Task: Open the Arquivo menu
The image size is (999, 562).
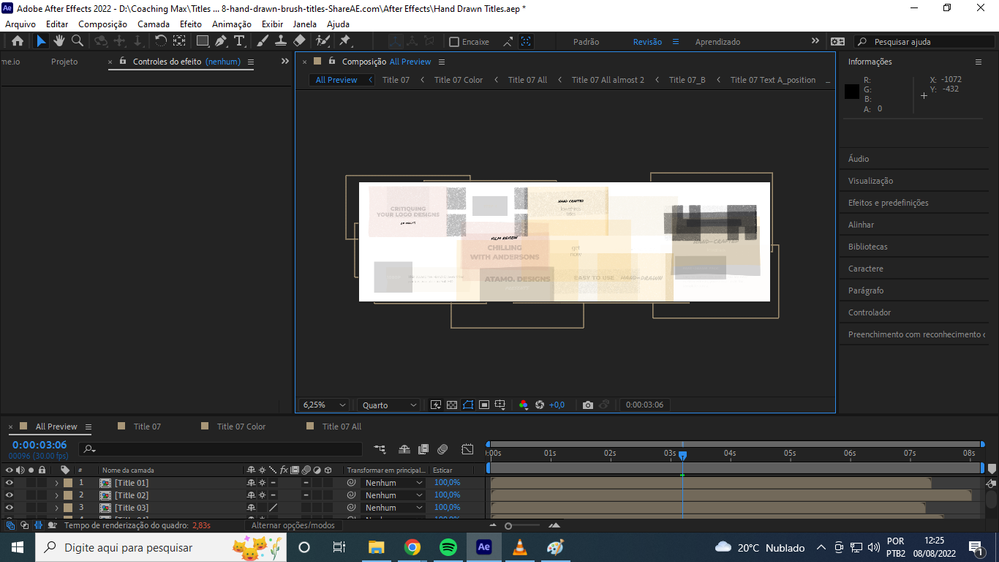Action: 20,24
